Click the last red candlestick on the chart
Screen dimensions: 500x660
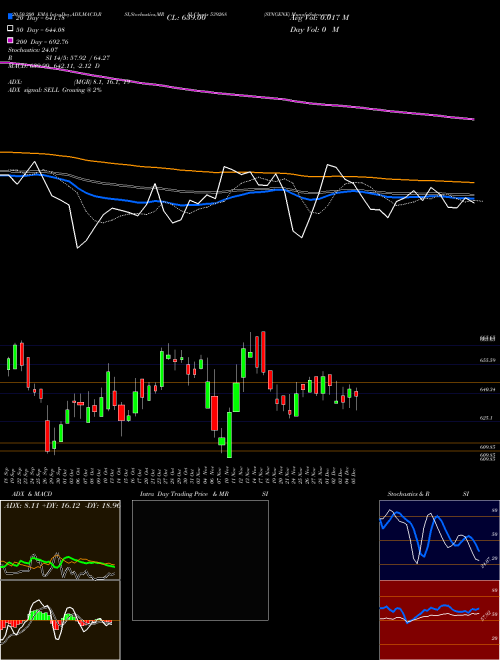click(x=356, y=394)
